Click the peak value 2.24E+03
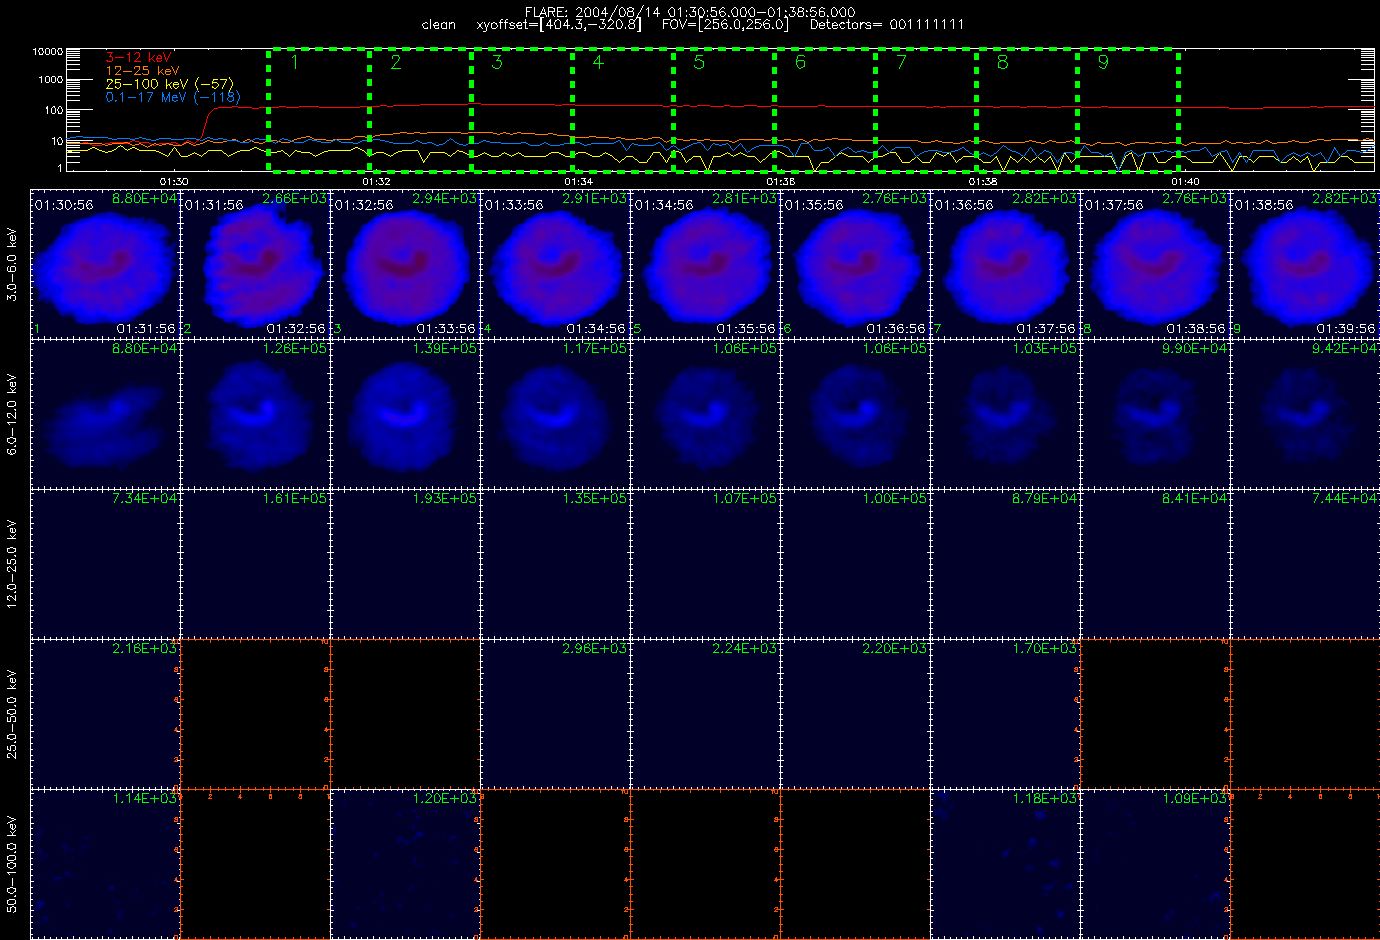Image resolution: width=1380 pixels, height=940 pixels. pos(745,649)
